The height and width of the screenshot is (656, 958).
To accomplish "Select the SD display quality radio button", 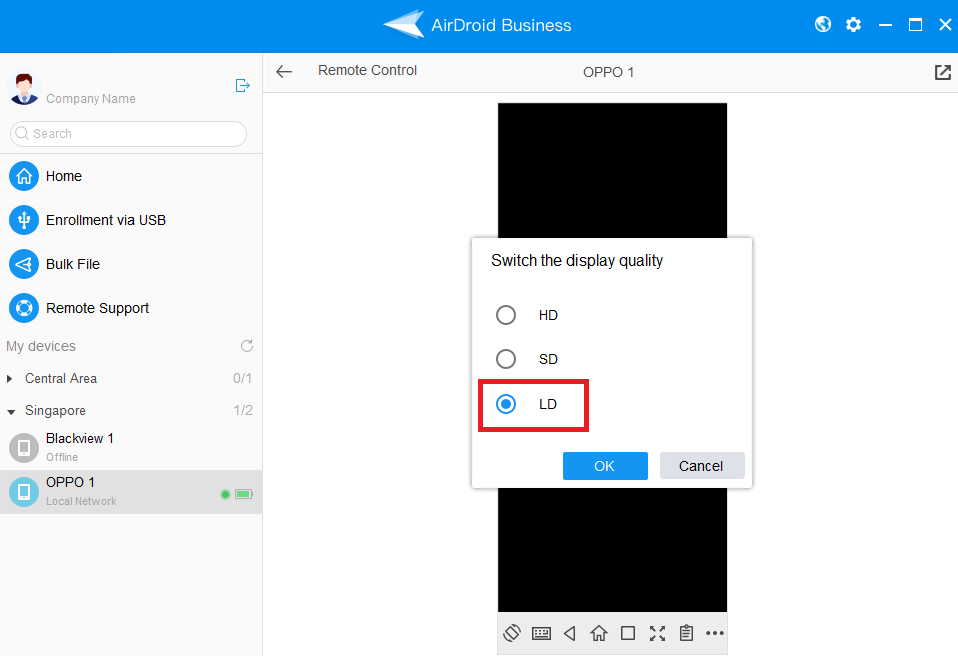I will pyautogui.click(x=506, y=359).
